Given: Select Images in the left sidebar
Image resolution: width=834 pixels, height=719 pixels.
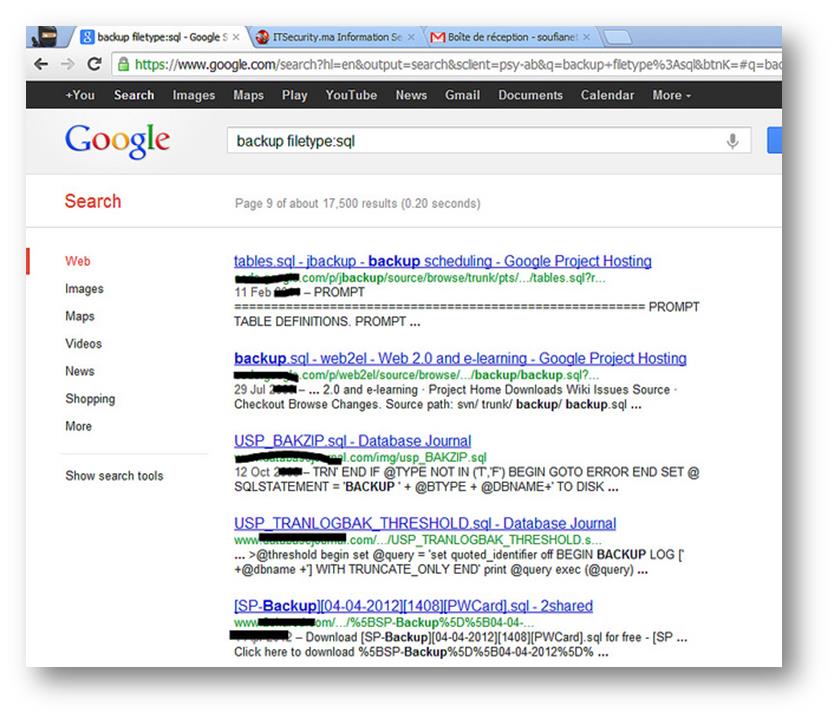Looking at the screenshot, I should [x=84, y=289].
